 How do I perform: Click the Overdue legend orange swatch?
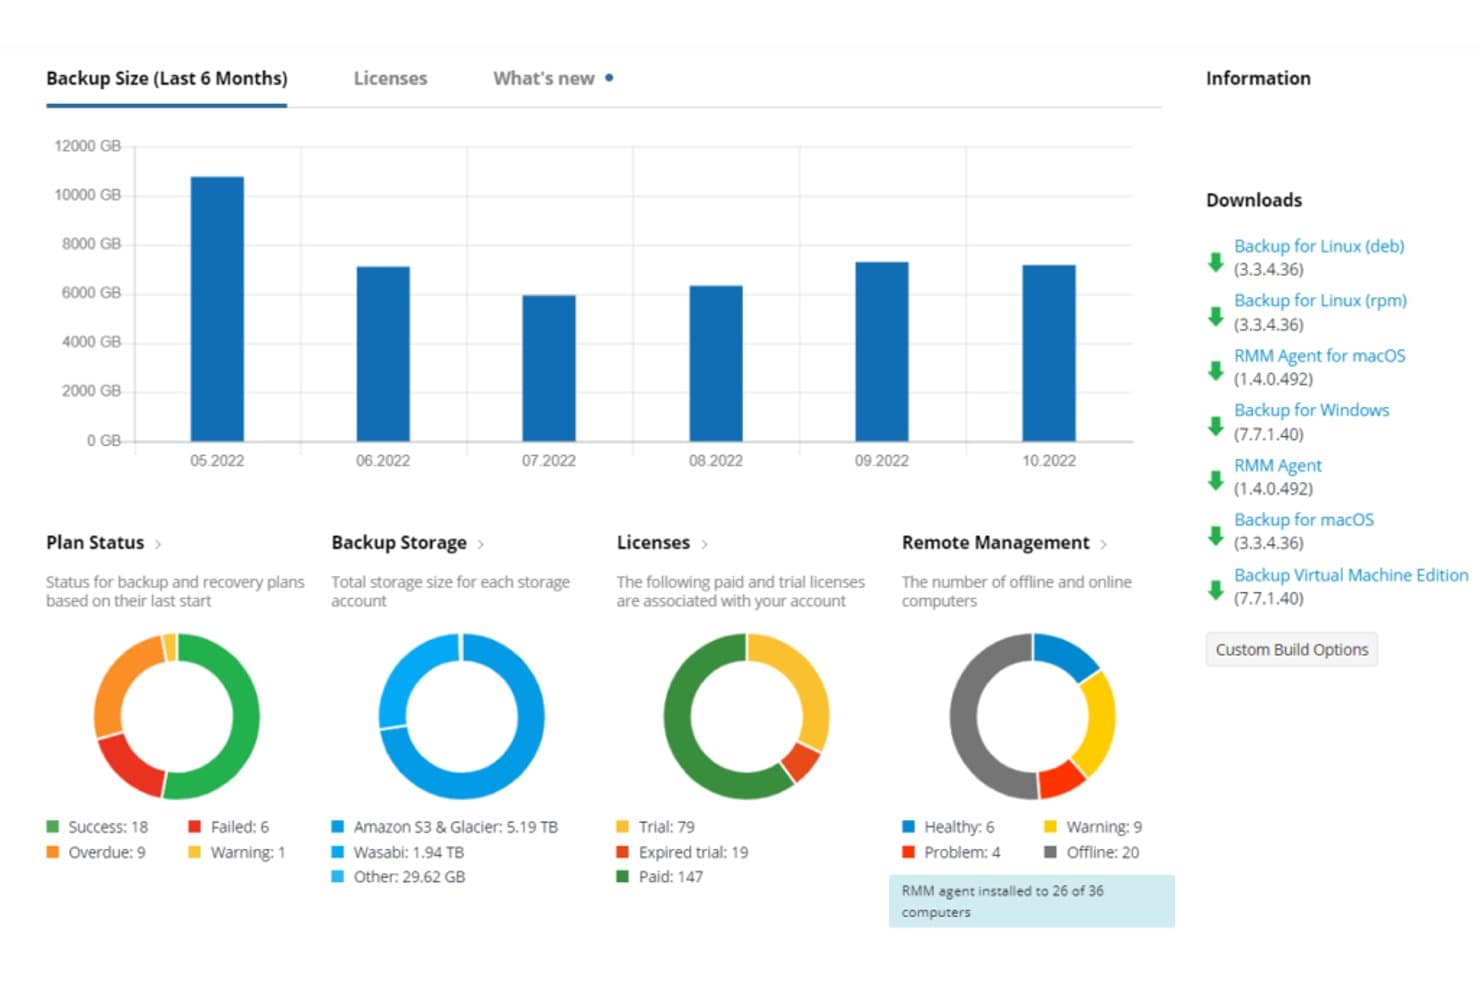[53, 852]
